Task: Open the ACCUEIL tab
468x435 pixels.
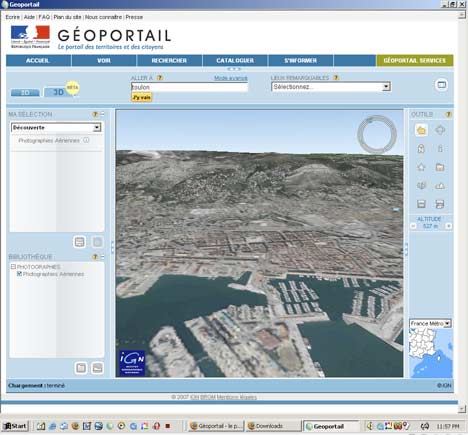Action: 38,60
